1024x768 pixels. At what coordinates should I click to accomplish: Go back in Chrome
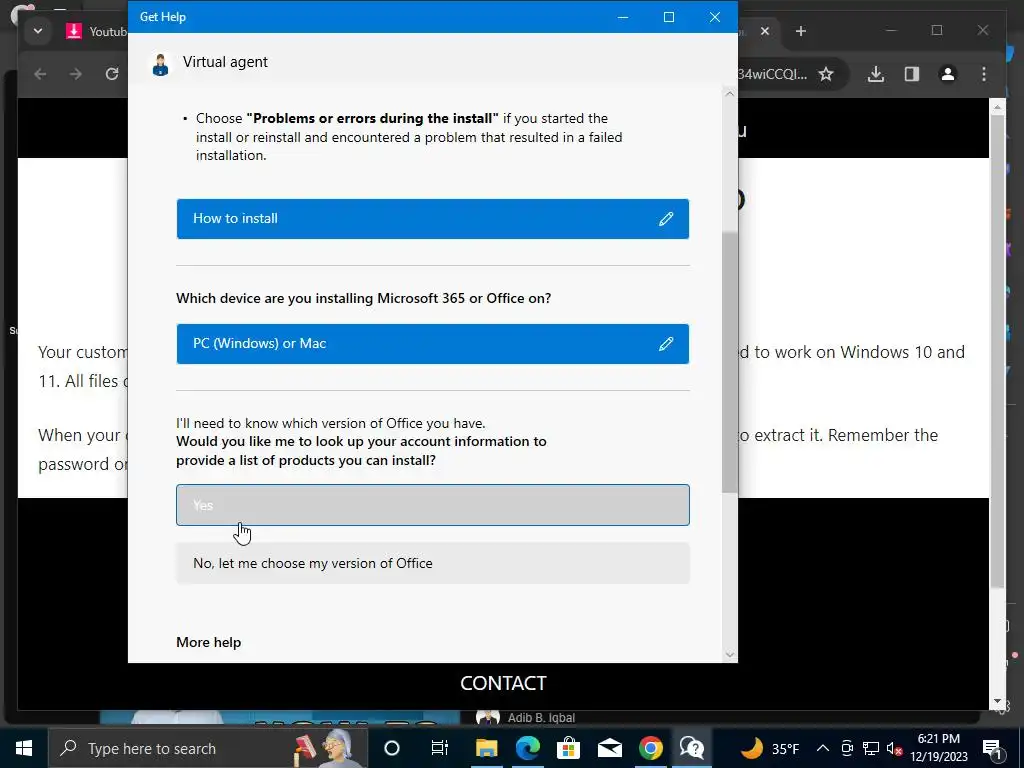tap(40, 74)
